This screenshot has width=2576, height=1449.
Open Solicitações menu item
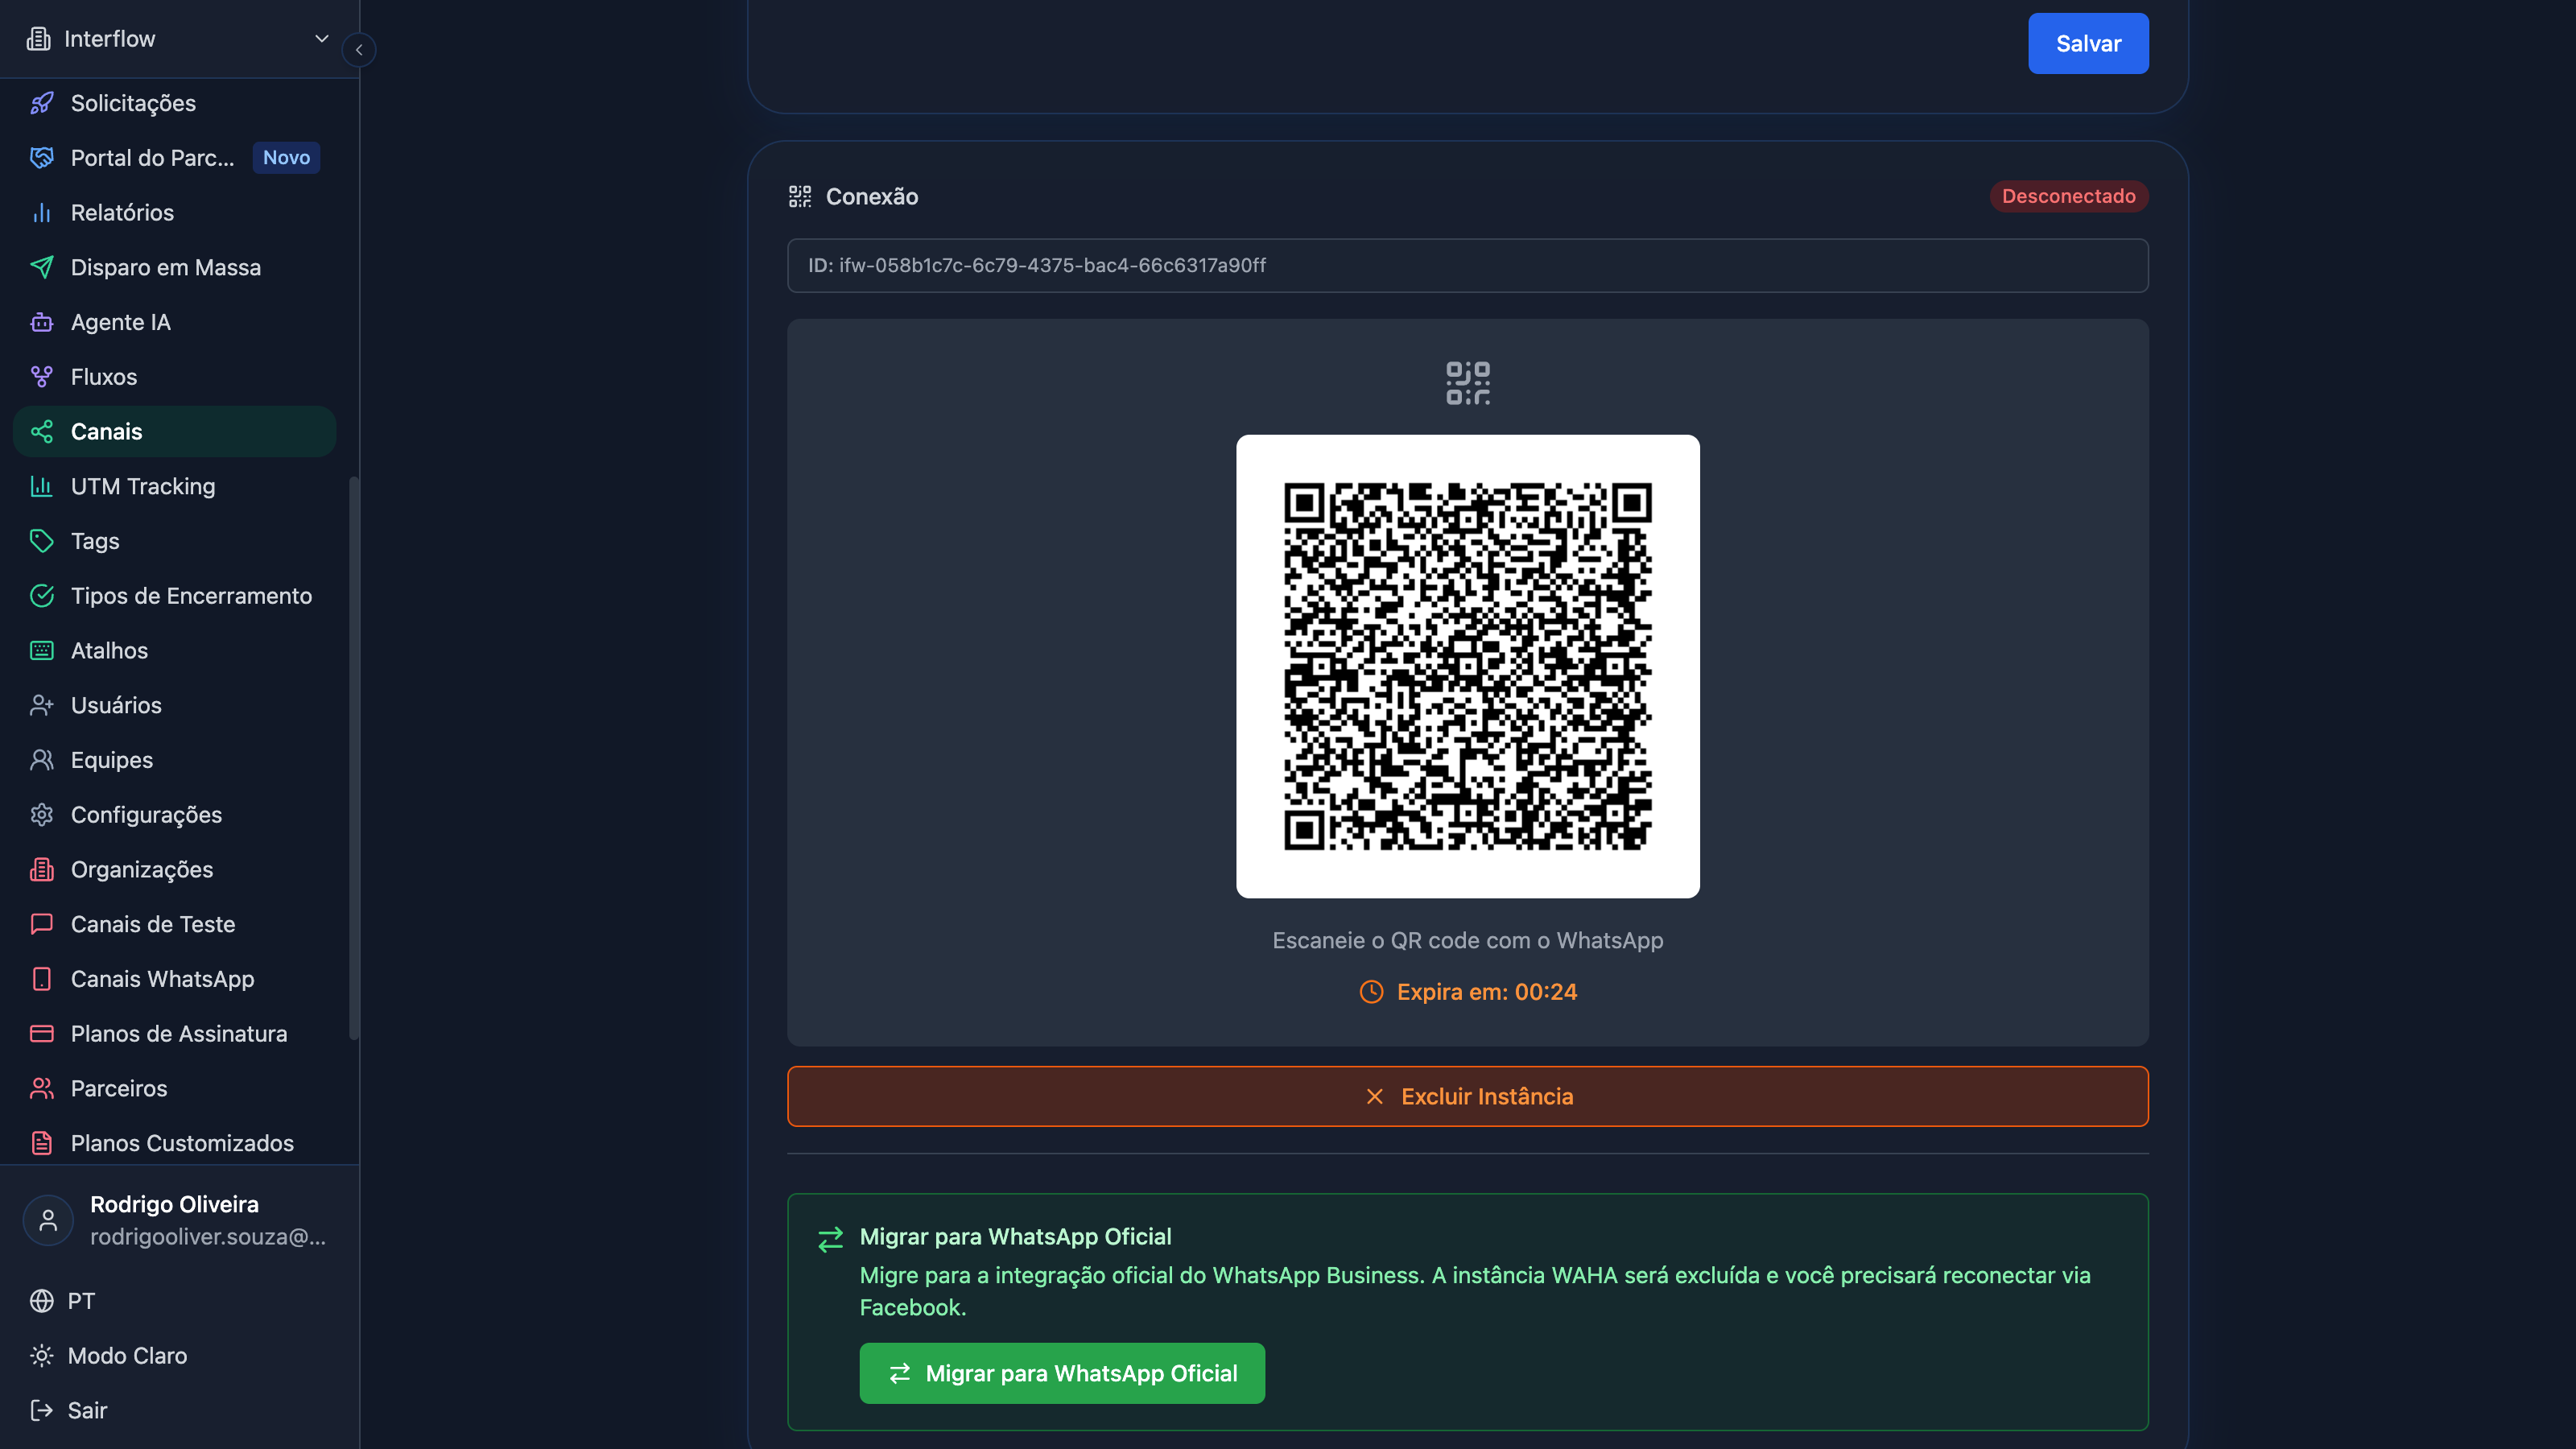(175, 103)
